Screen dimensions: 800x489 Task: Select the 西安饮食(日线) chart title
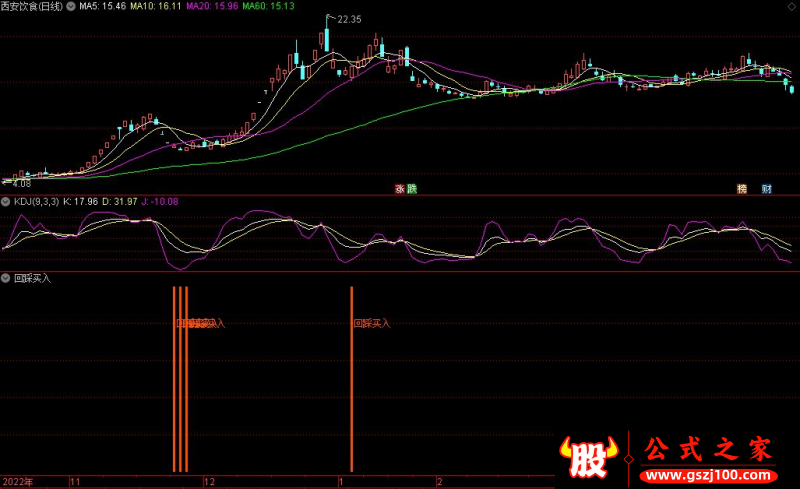[32, 6]
